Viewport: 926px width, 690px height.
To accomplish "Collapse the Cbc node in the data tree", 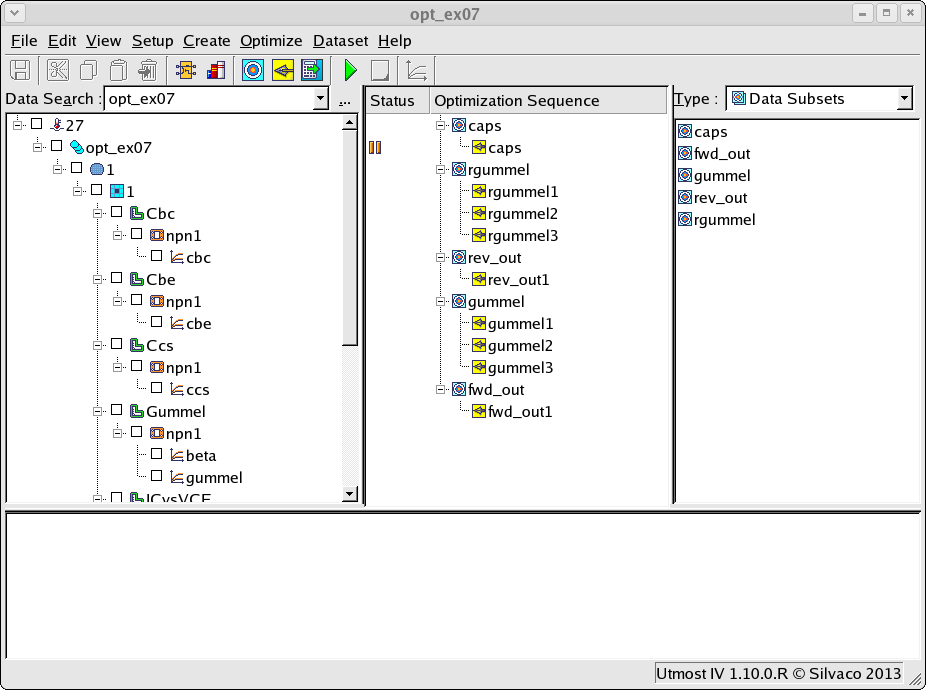I will click(98, 213).
